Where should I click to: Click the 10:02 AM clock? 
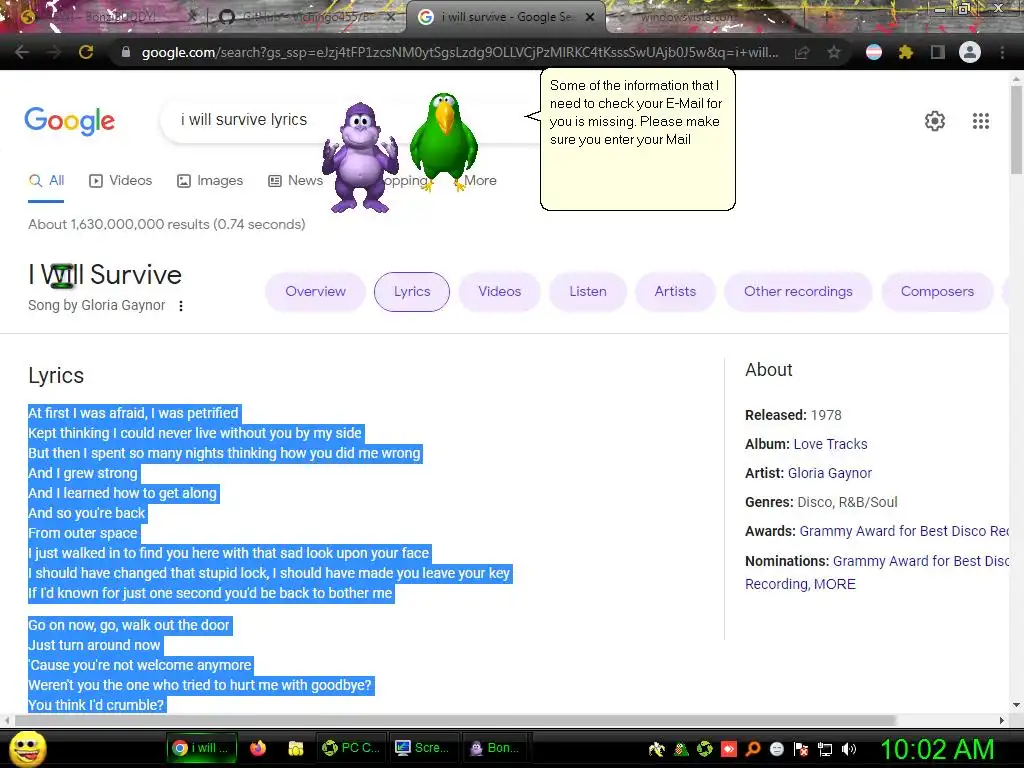pyautogui.click(x=937, y=749)
